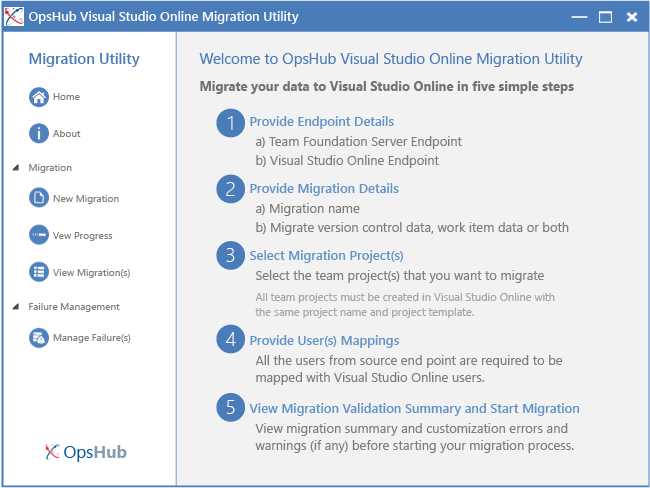Open View Migration Validation Summary and Start Migration
The image size is (650, 488).
tap(414, 408)
